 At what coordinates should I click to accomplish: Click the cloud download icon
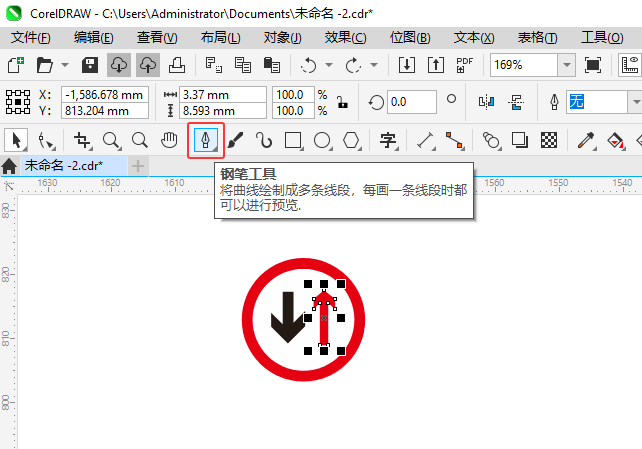click(x=119, y=65)
